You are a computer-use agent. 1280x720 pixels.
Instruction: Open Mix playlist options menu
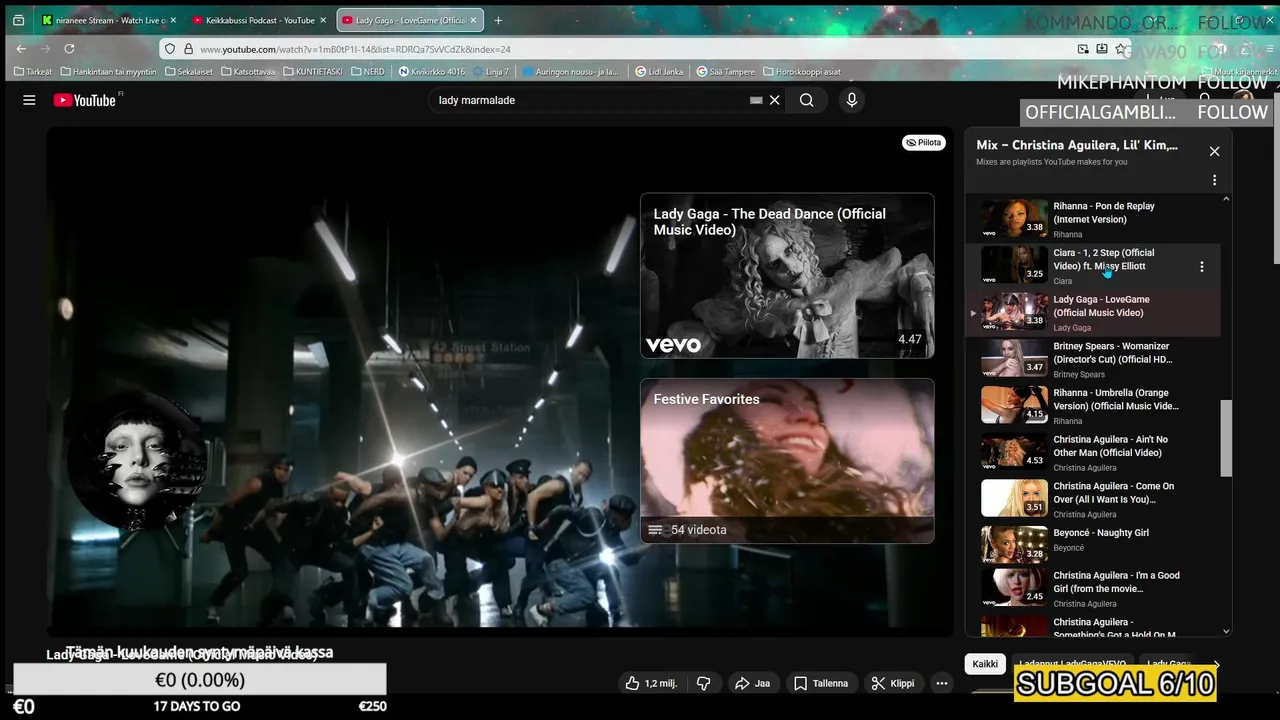[1214, 181]
